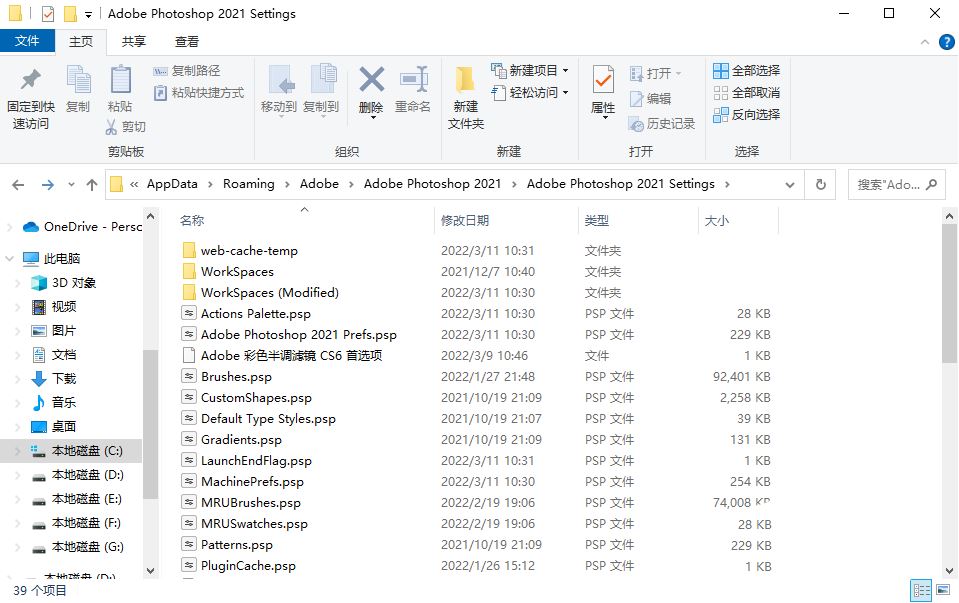Select Pictures (图片) in tree

(54, 331)
